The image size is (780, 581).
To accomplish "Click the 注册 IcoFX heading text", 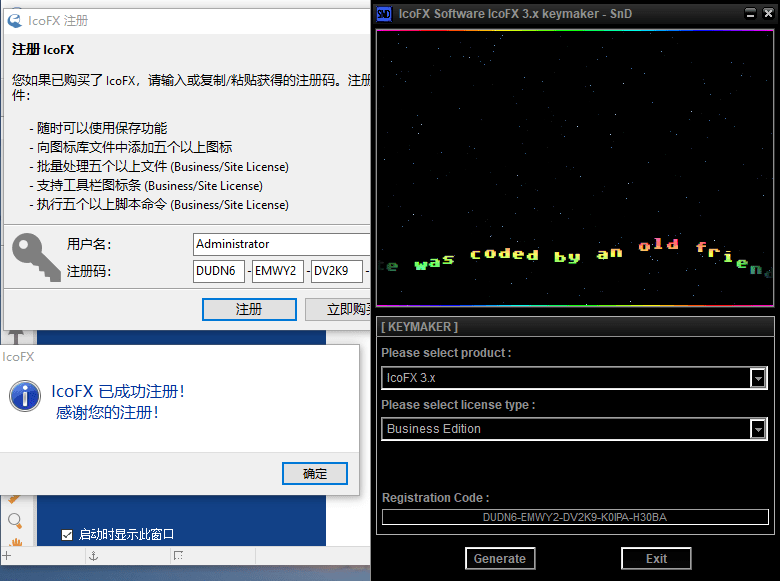I will 43,50.
